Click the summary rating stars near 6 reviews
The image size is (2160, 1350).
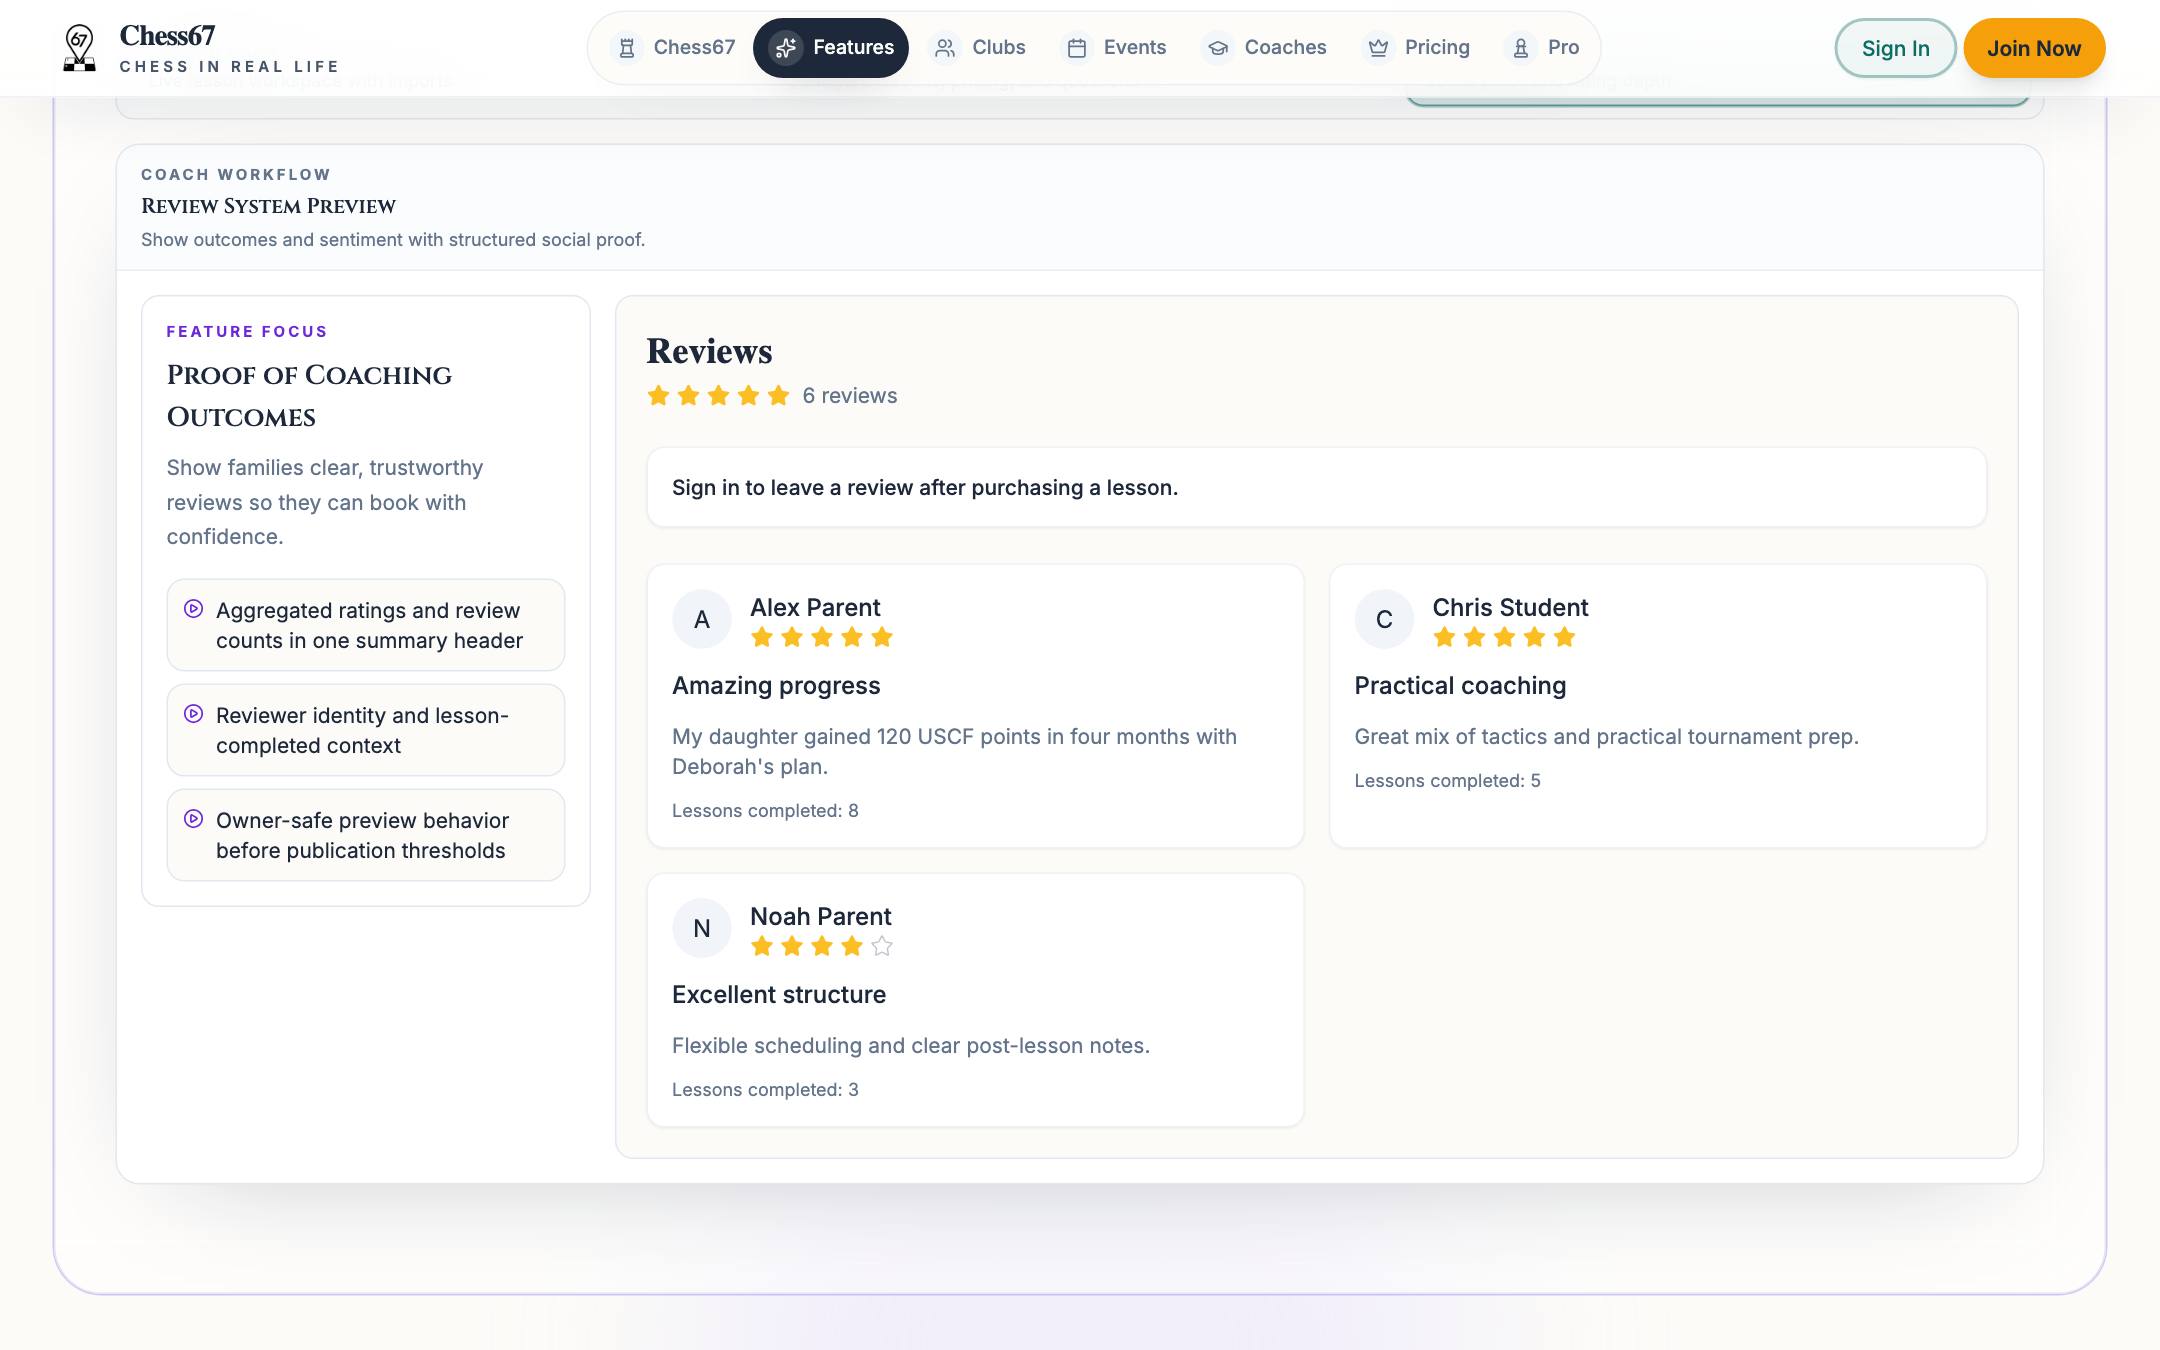coord(718,396)
